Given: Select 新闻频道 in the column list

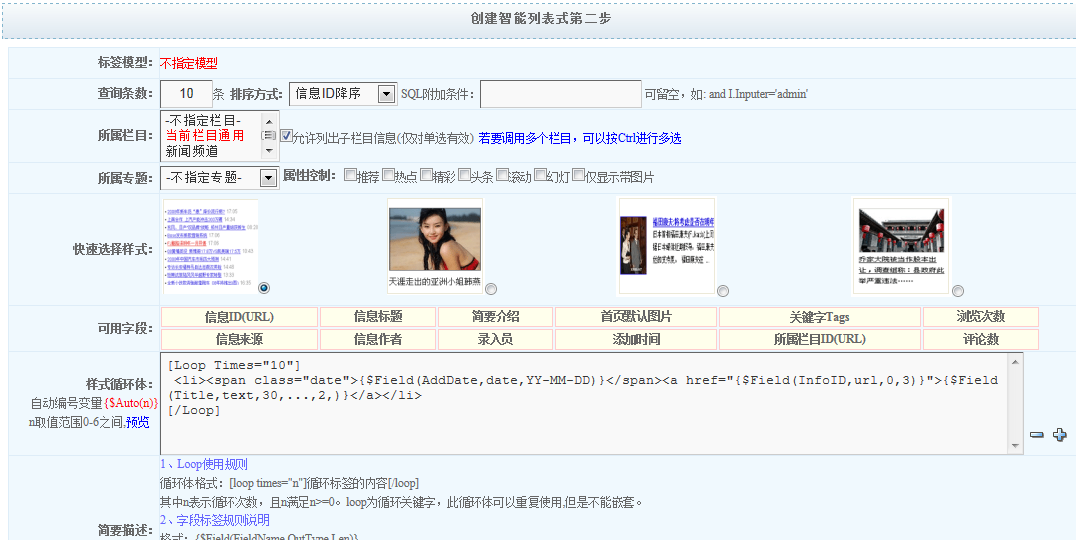Looking at the screenshot, I should (x=191, y=151).
